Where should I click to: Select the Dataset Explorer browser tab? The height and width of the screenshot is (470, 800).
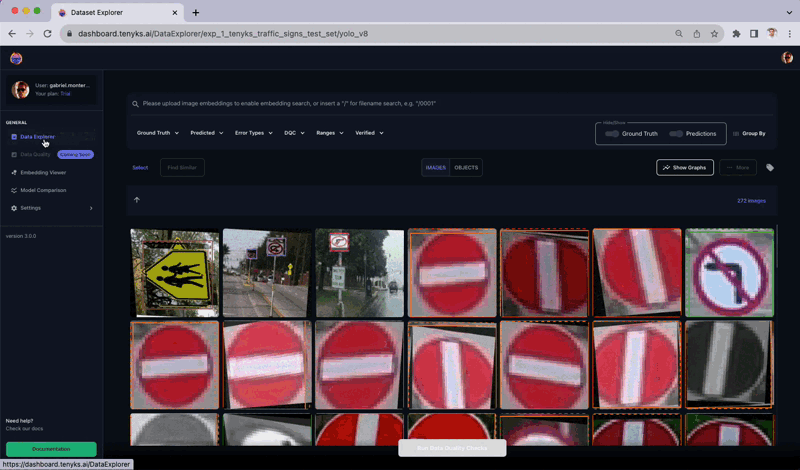118,12
